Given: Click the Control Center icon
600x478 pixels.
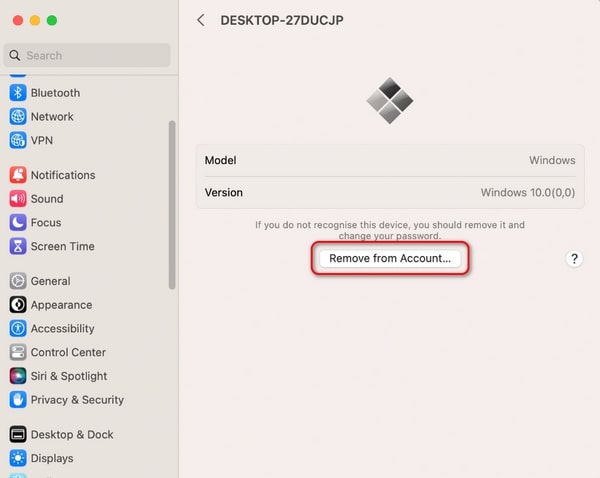Looking at the screenshot, I should (x=18, y=352).
